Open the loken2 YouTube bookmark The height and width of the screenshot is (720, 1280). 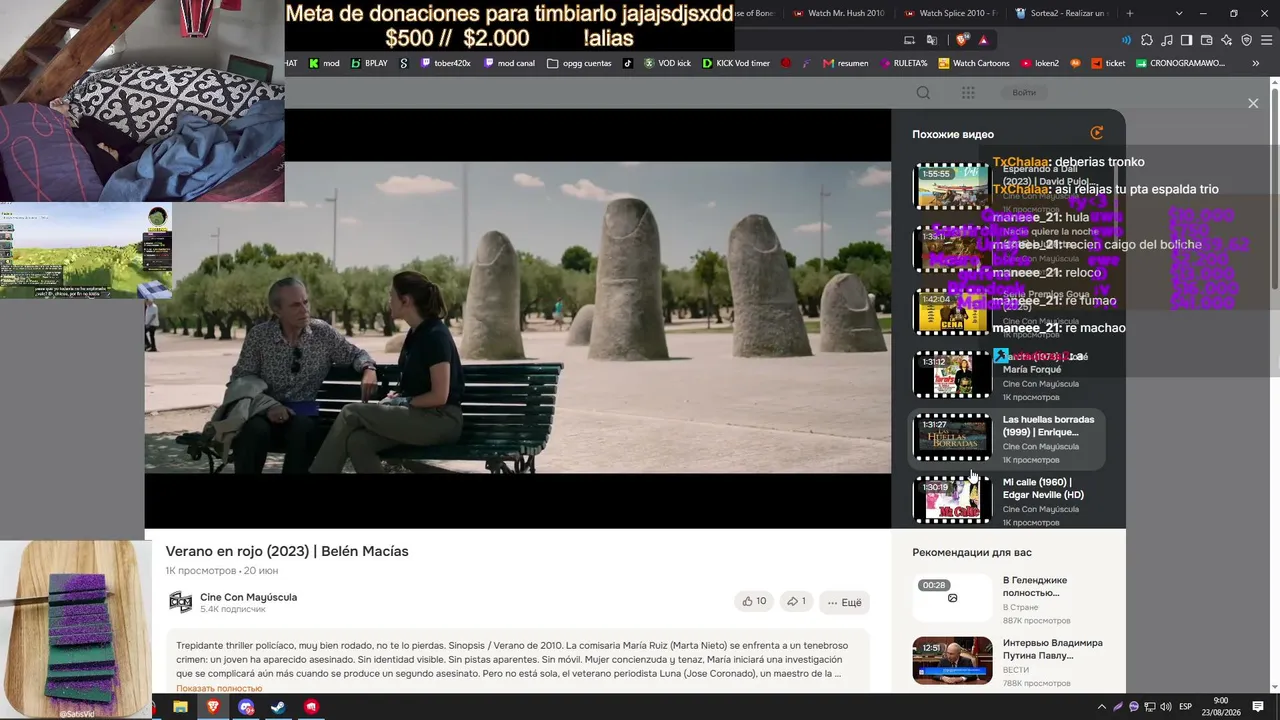(1040, 63)
